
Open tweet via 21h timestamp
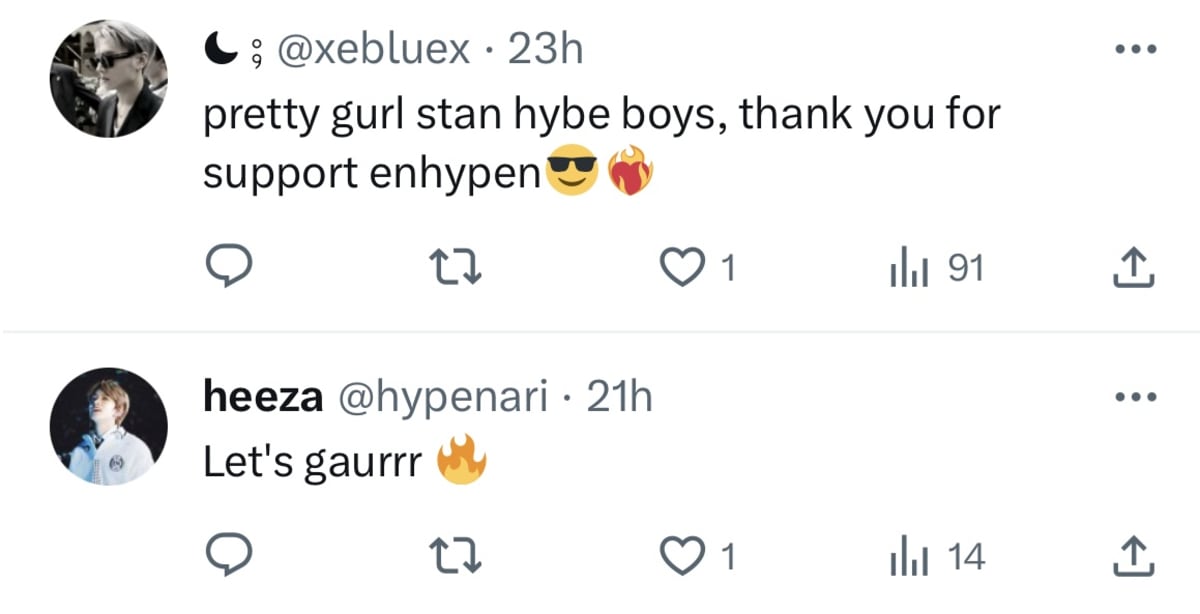pos(618,398)
